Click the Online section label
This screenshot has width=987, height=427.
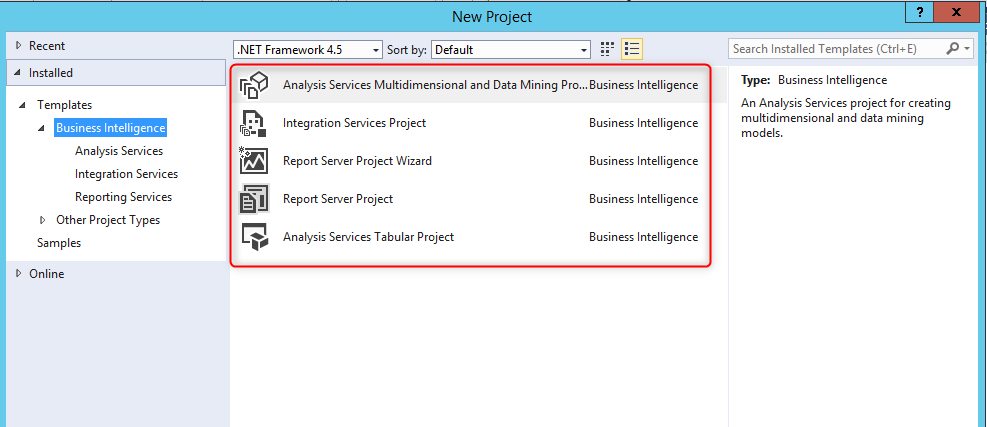[47, 274]
